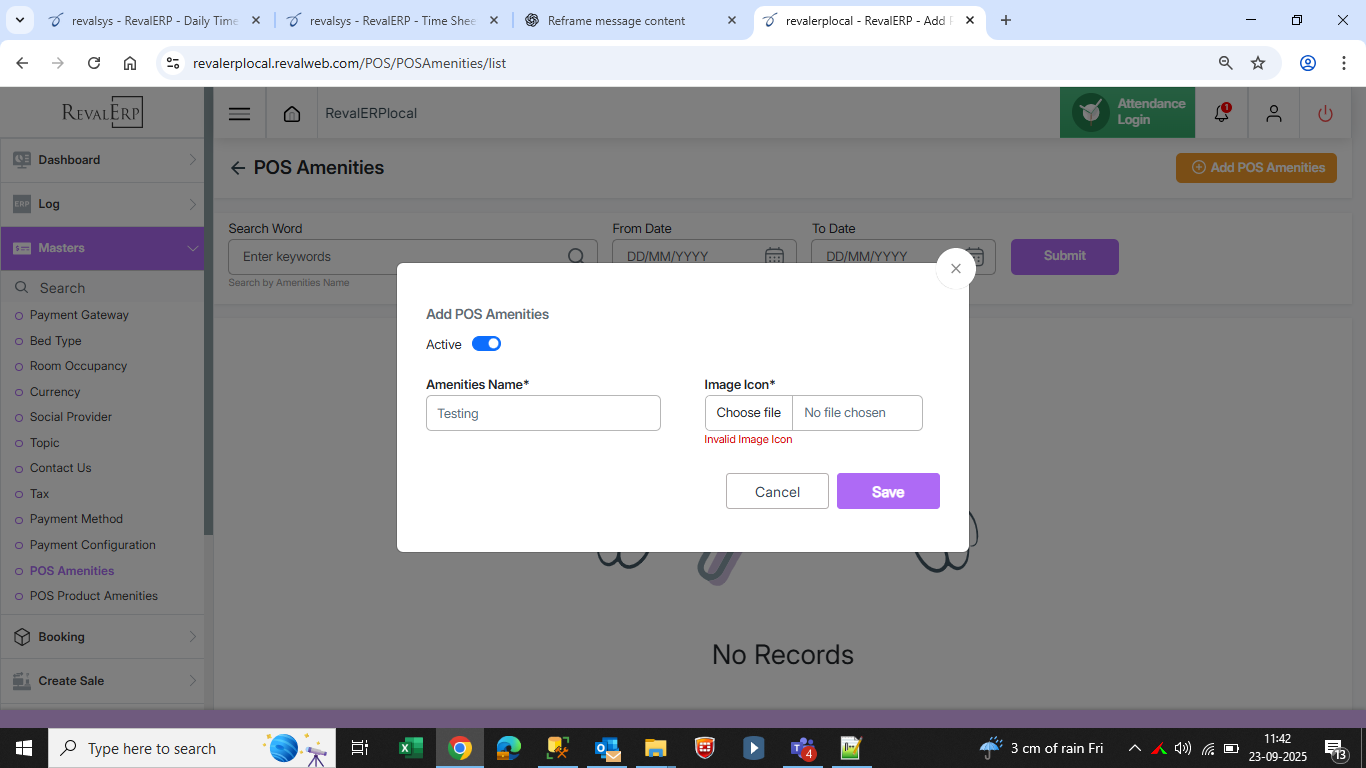1366x768 pixels.
Task: Click the red power logout icon
Action: (x=1325, y=113)
